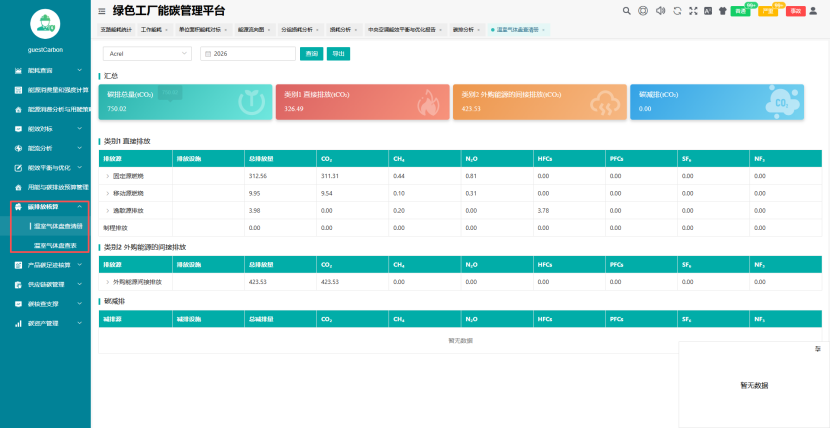Expand the 固定源燃烧 table row
Viewport: 830px width, 428px height.
click(107, 176)
